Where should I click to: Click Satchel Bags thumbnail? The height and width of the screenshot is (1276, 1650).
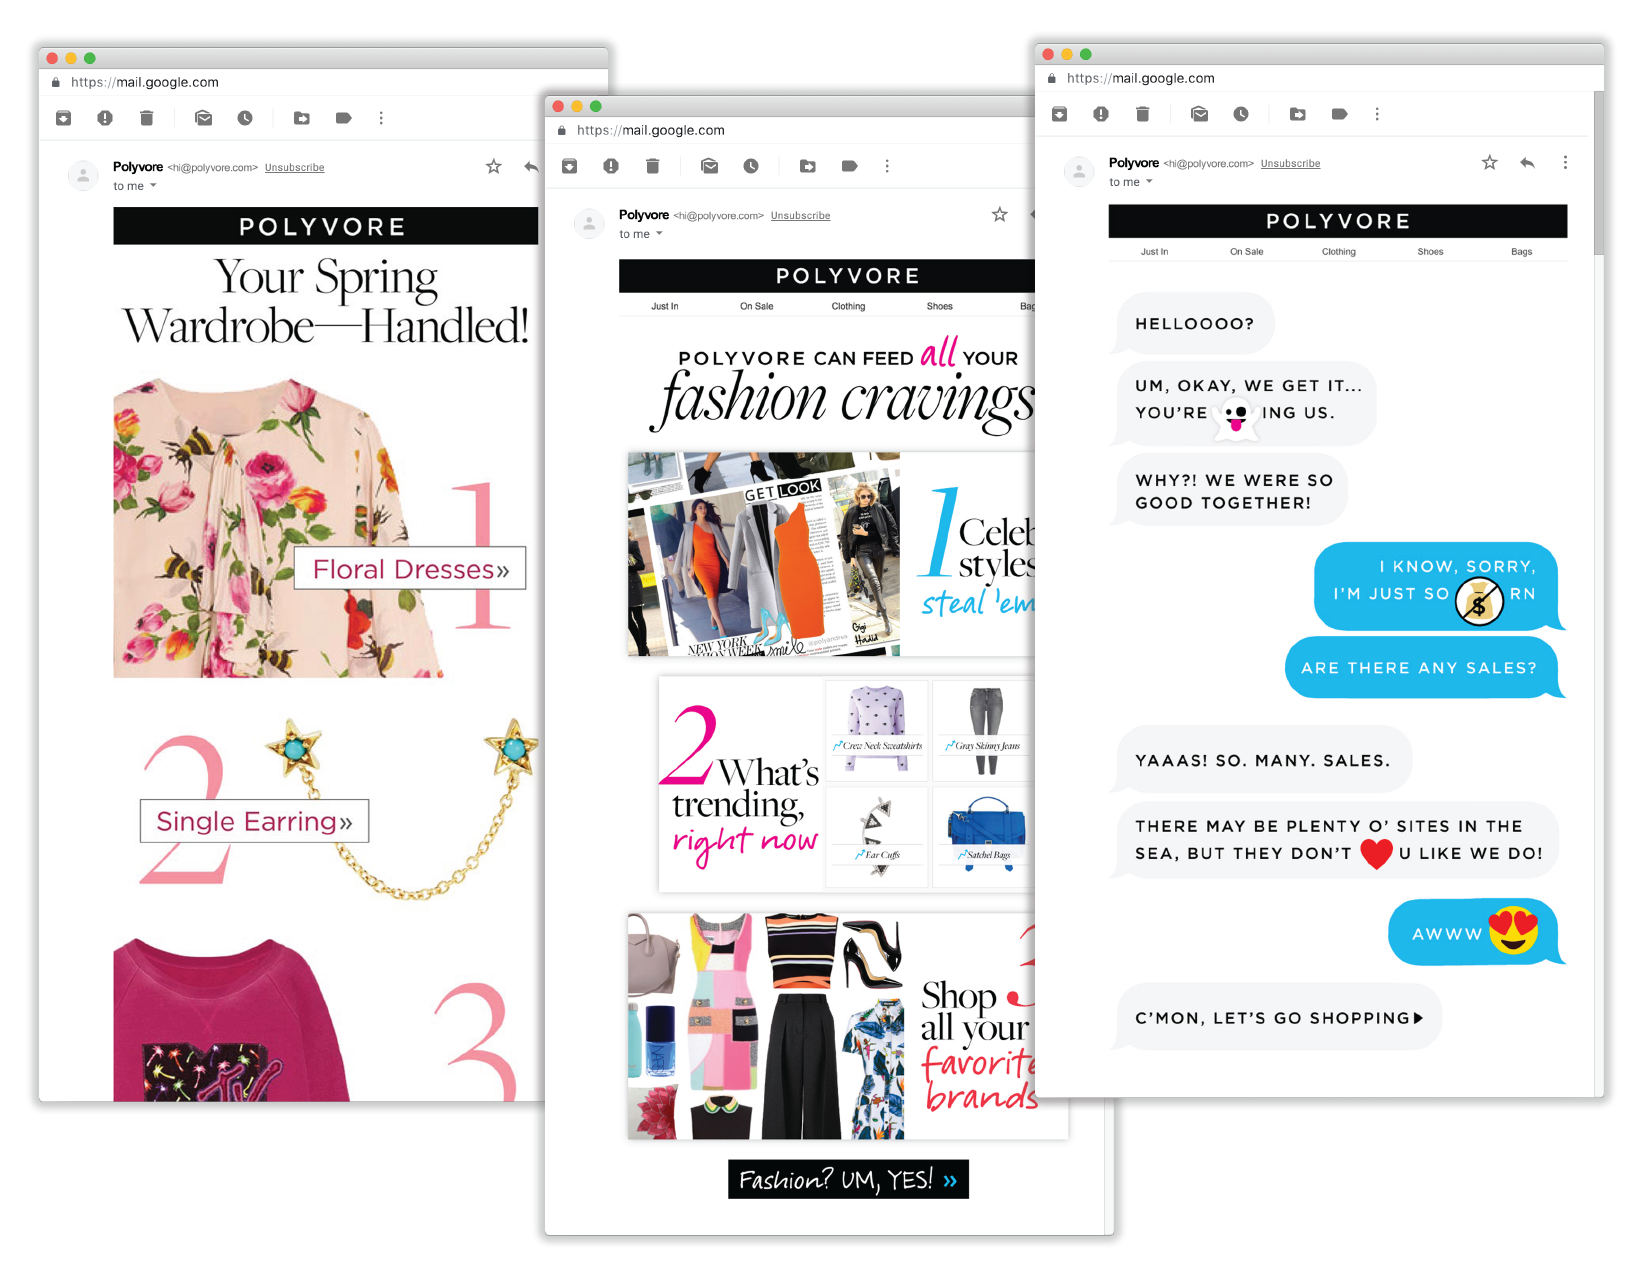(984, 836)
